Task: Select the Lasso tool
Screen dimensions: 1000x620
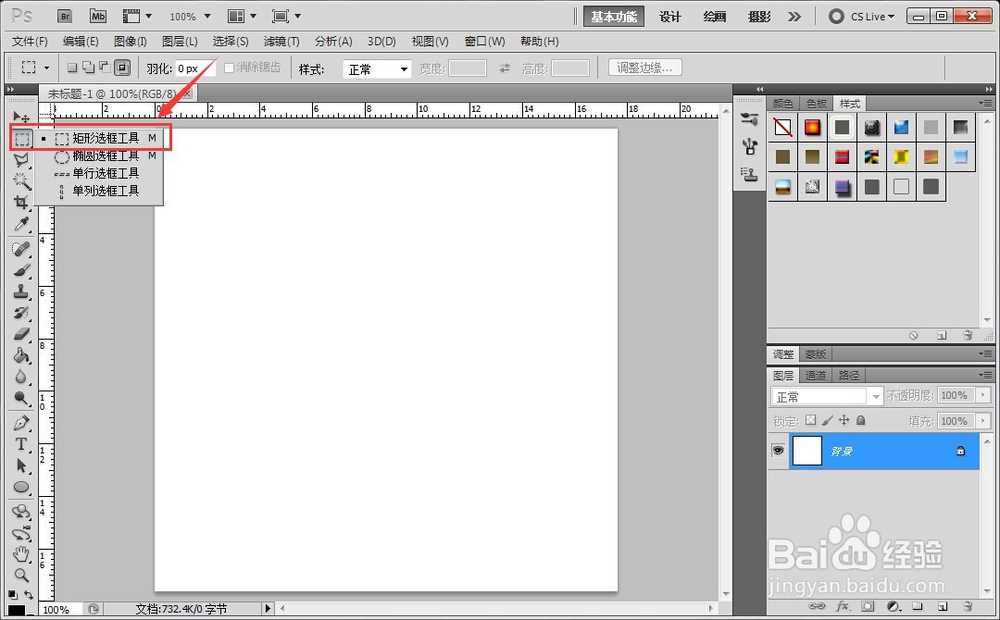Action: pyautogui.click(x=21, y=159)
